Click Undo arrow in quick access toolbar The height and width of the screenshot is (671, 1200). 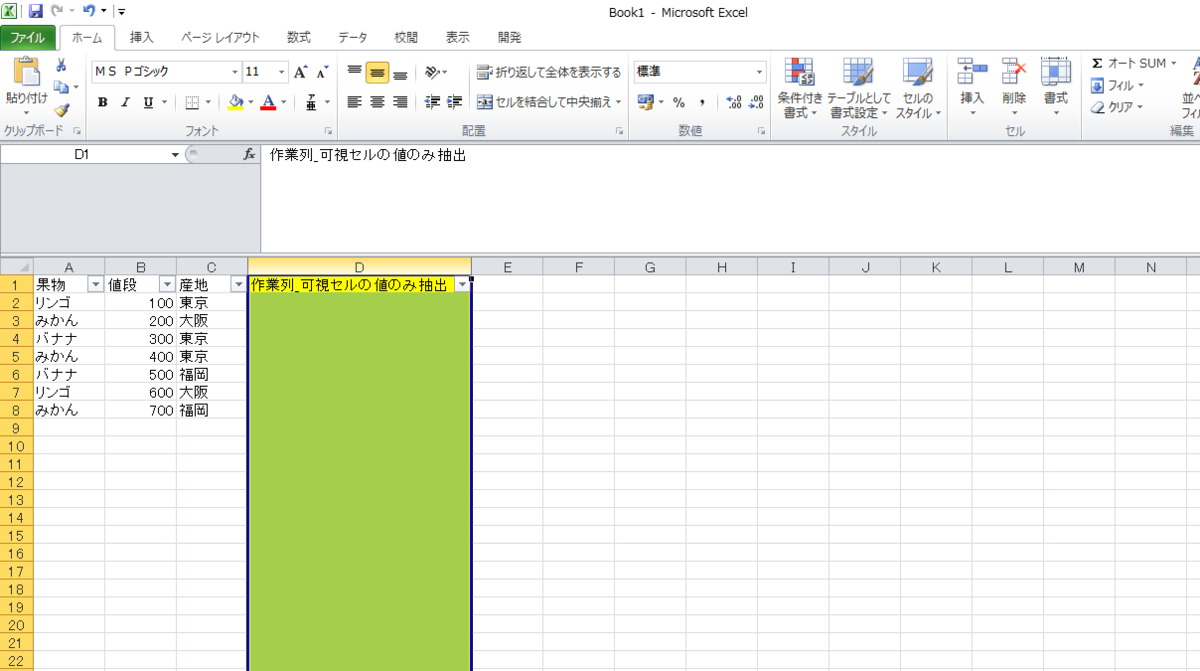tap(88, 12)
